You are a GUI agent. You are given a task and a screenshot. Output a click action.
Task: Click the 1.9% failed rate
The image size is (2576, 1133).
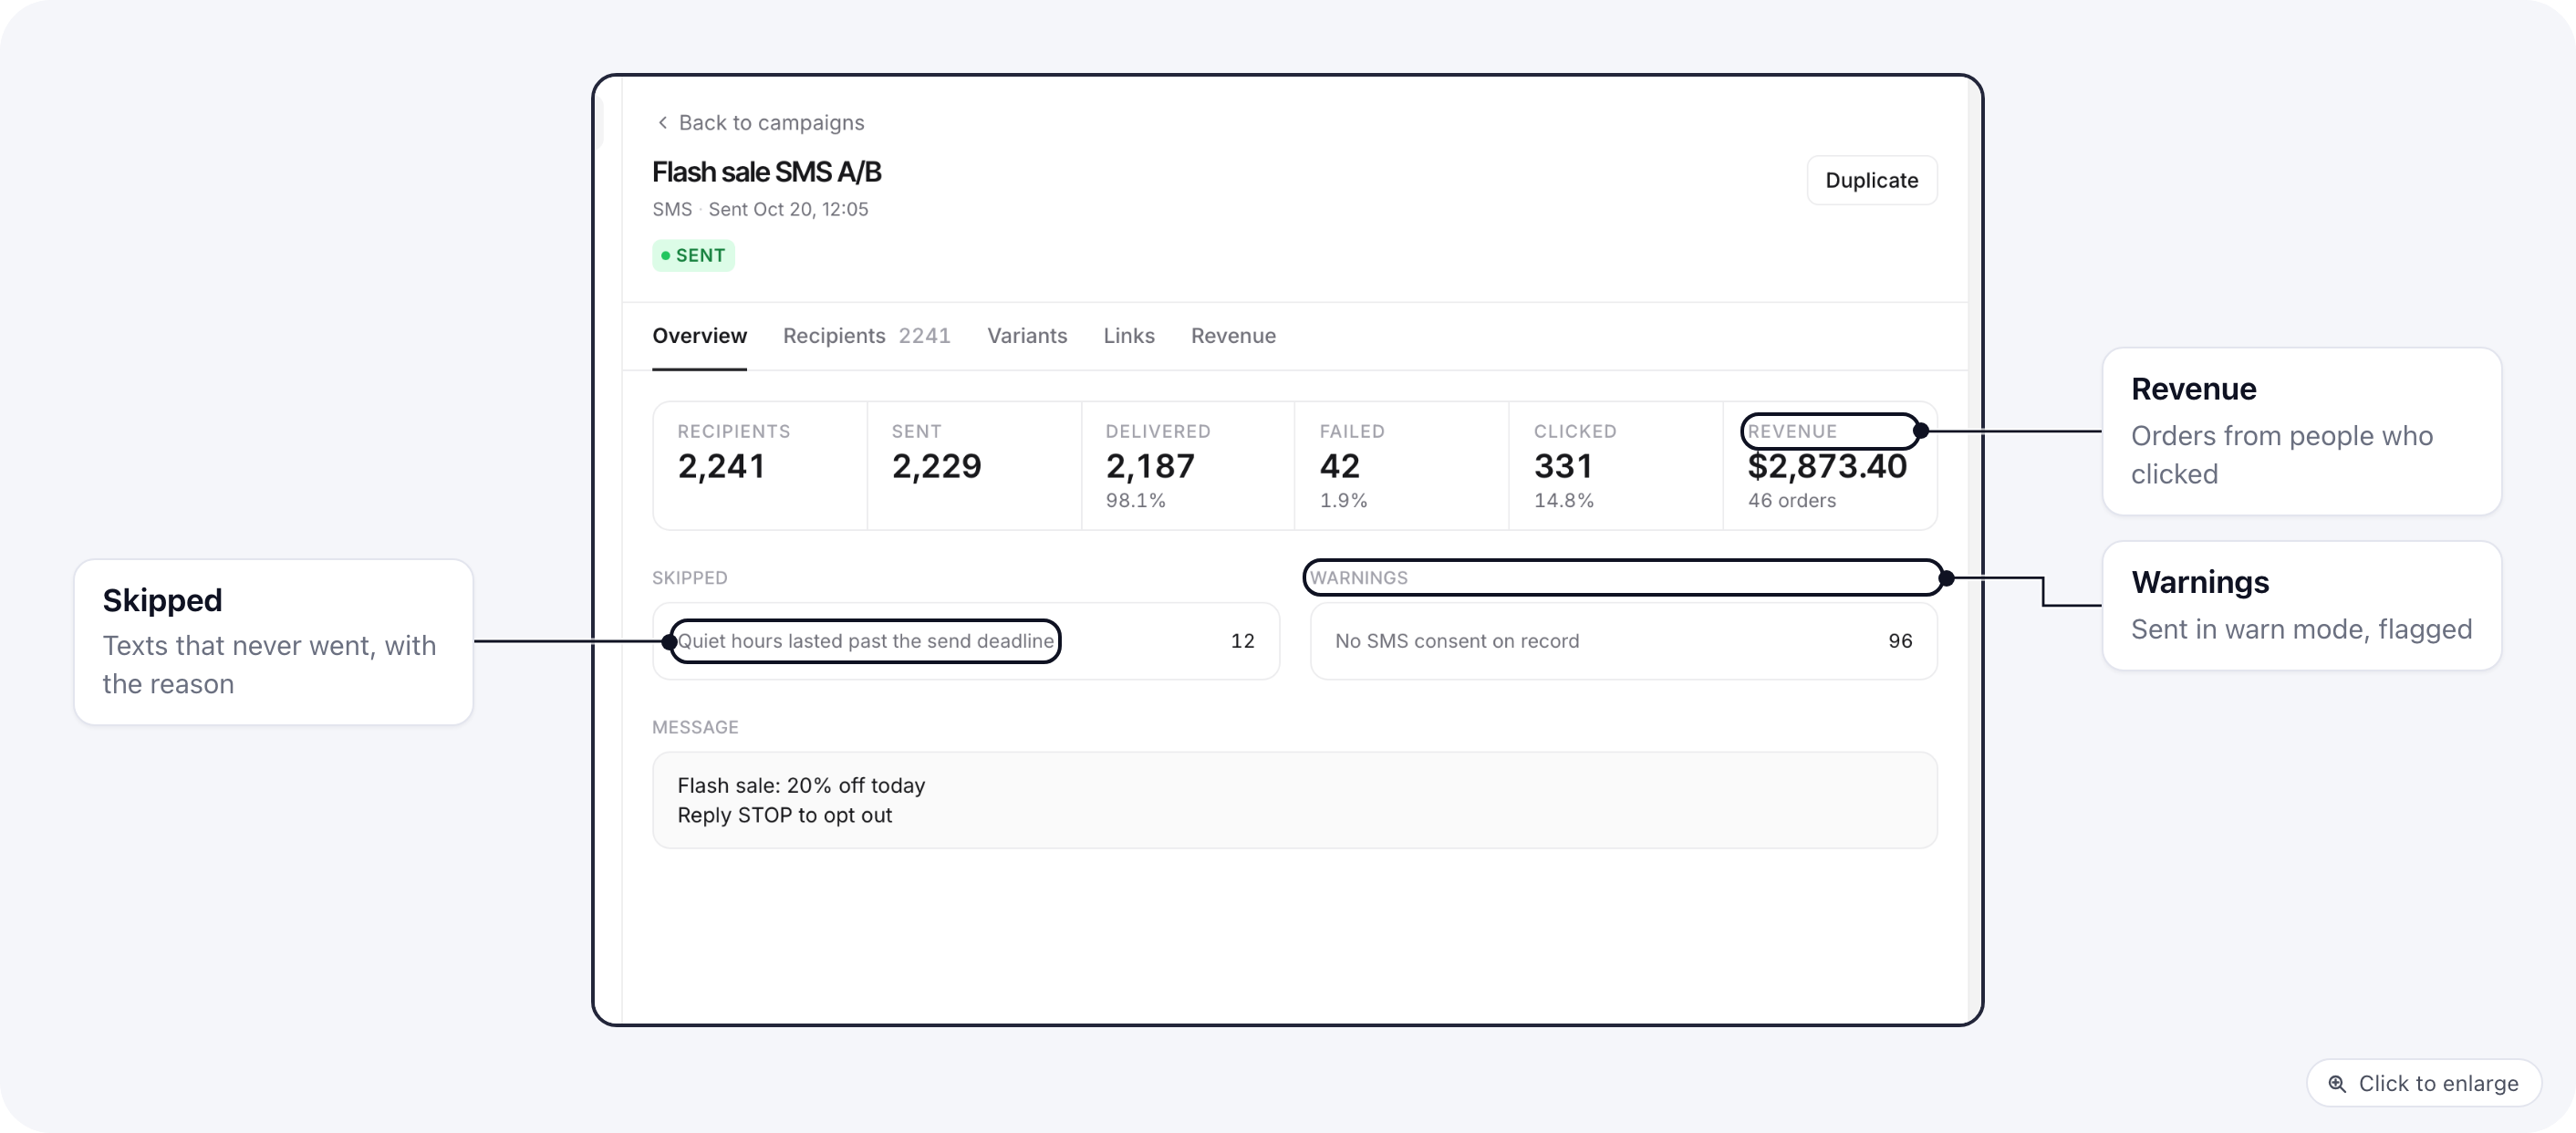tap(1343, 500)
